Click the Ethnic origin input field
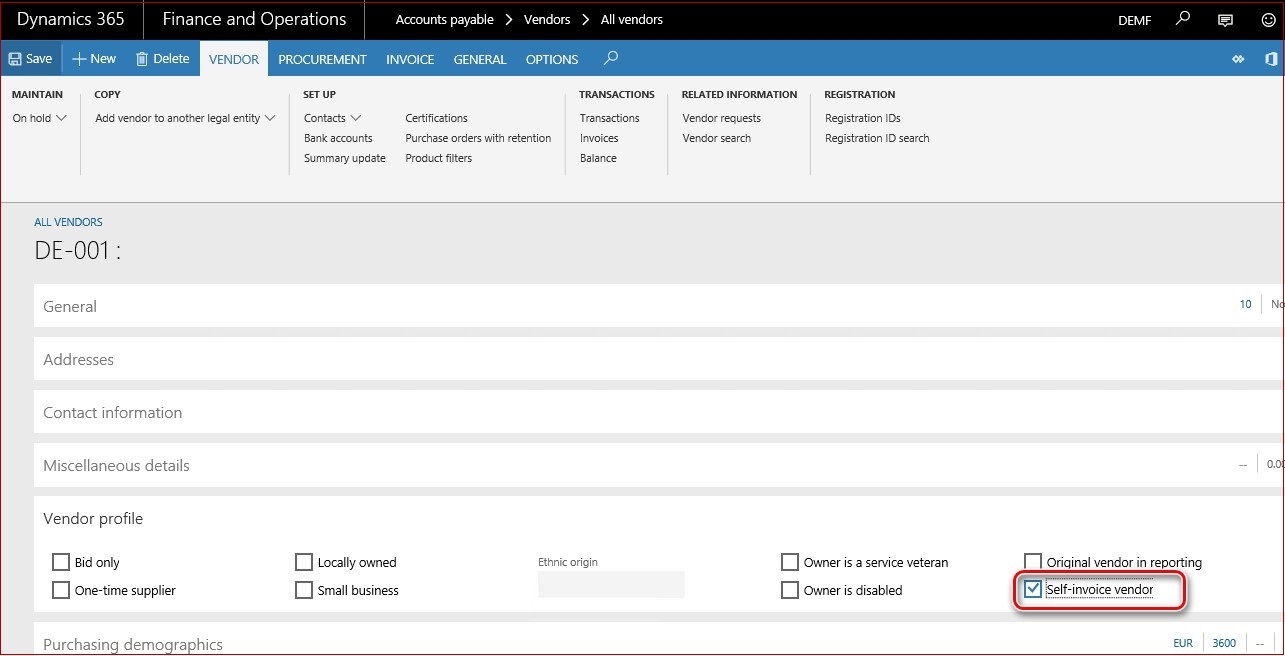Image resolution: width=1285 pixels, height=656 pixels. click(x=611, y=584)
